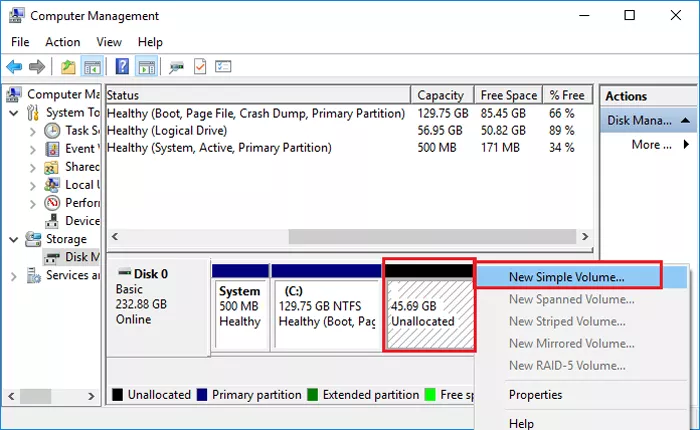Select the 45.69 GB Unallocated partition

pyautogui.click(x=429, y=313)
